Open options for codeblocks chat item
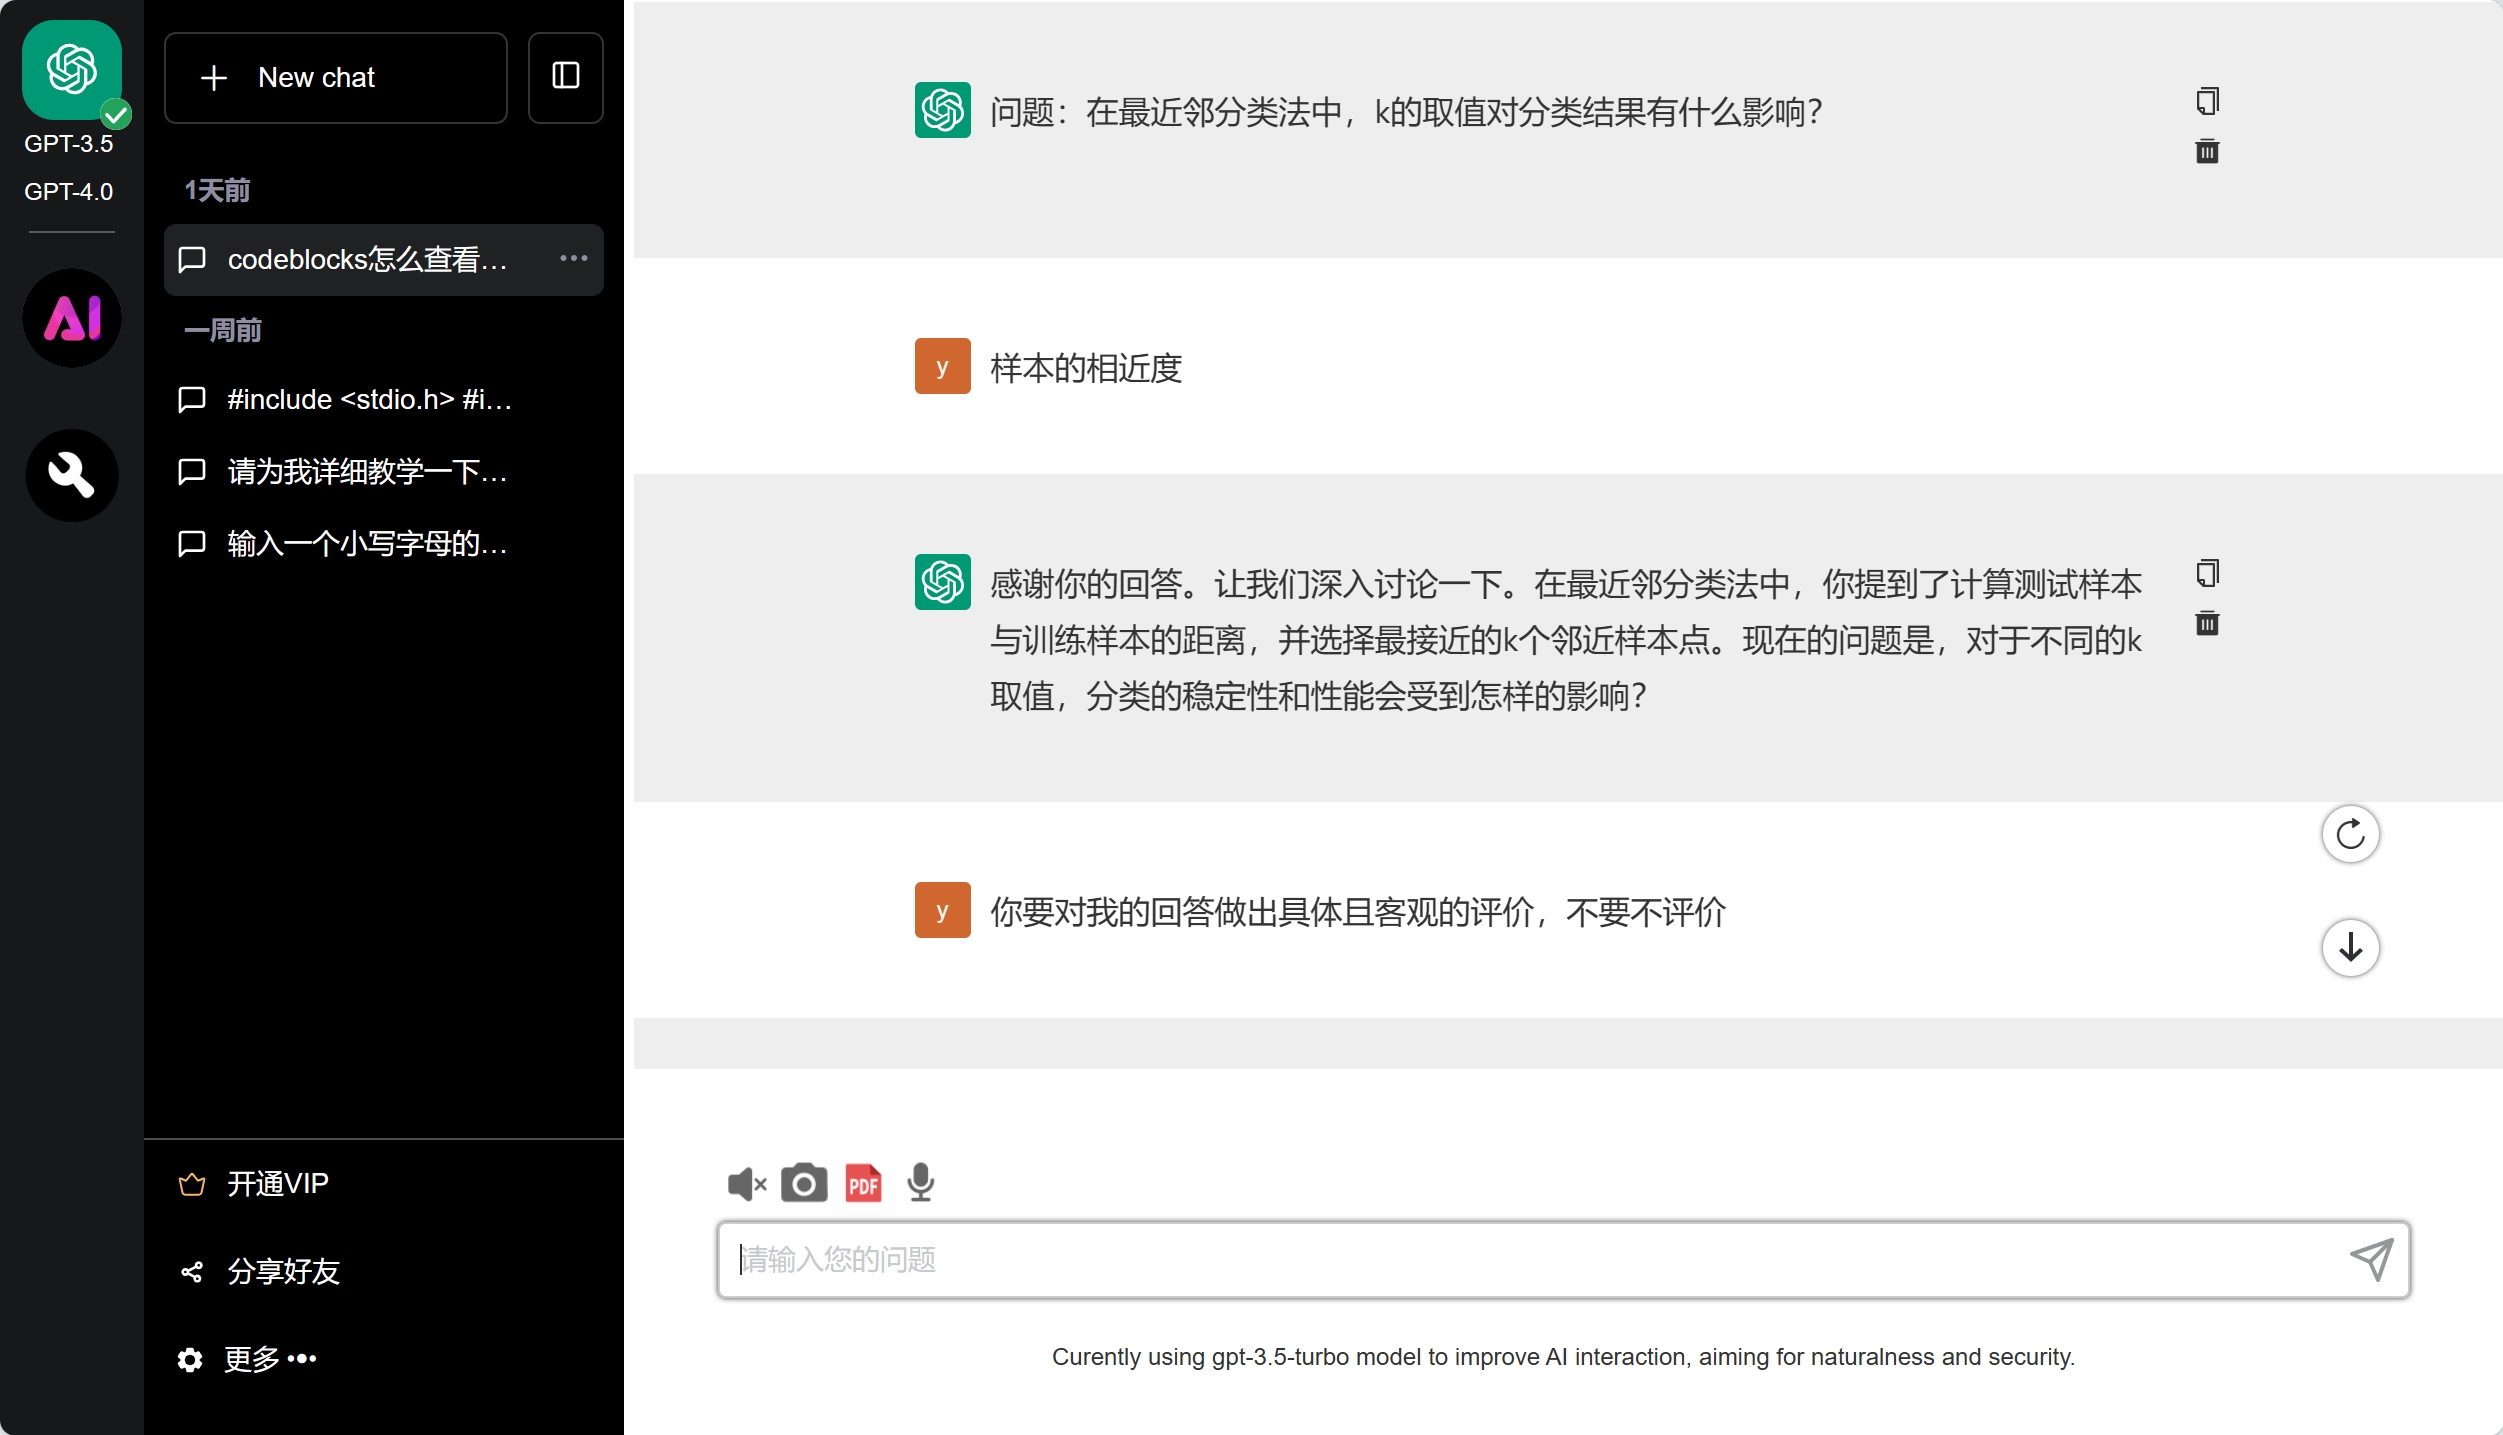 573,259
